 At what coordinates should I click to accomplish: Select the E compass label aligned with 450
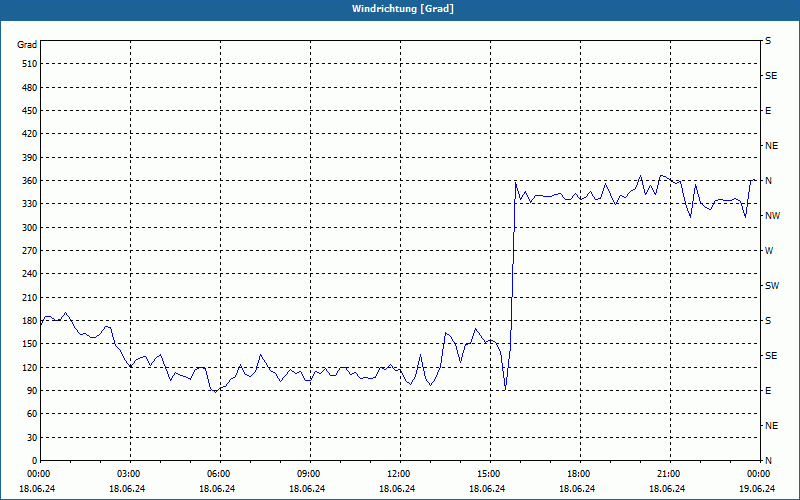[x=768, y=111]
